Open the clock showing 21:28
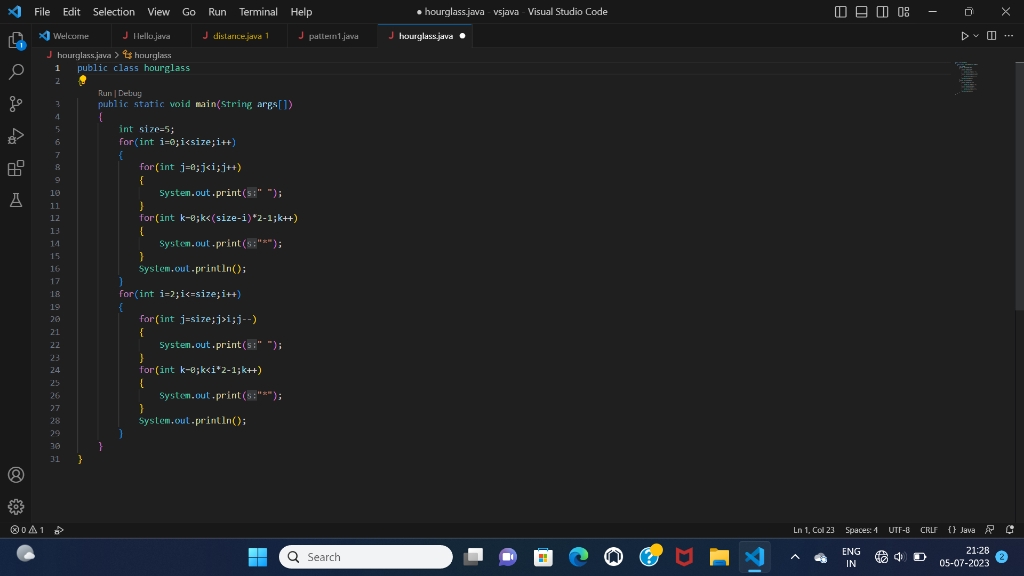The height and width of the screenshot is (576, 1024). [x=965, y=557]
